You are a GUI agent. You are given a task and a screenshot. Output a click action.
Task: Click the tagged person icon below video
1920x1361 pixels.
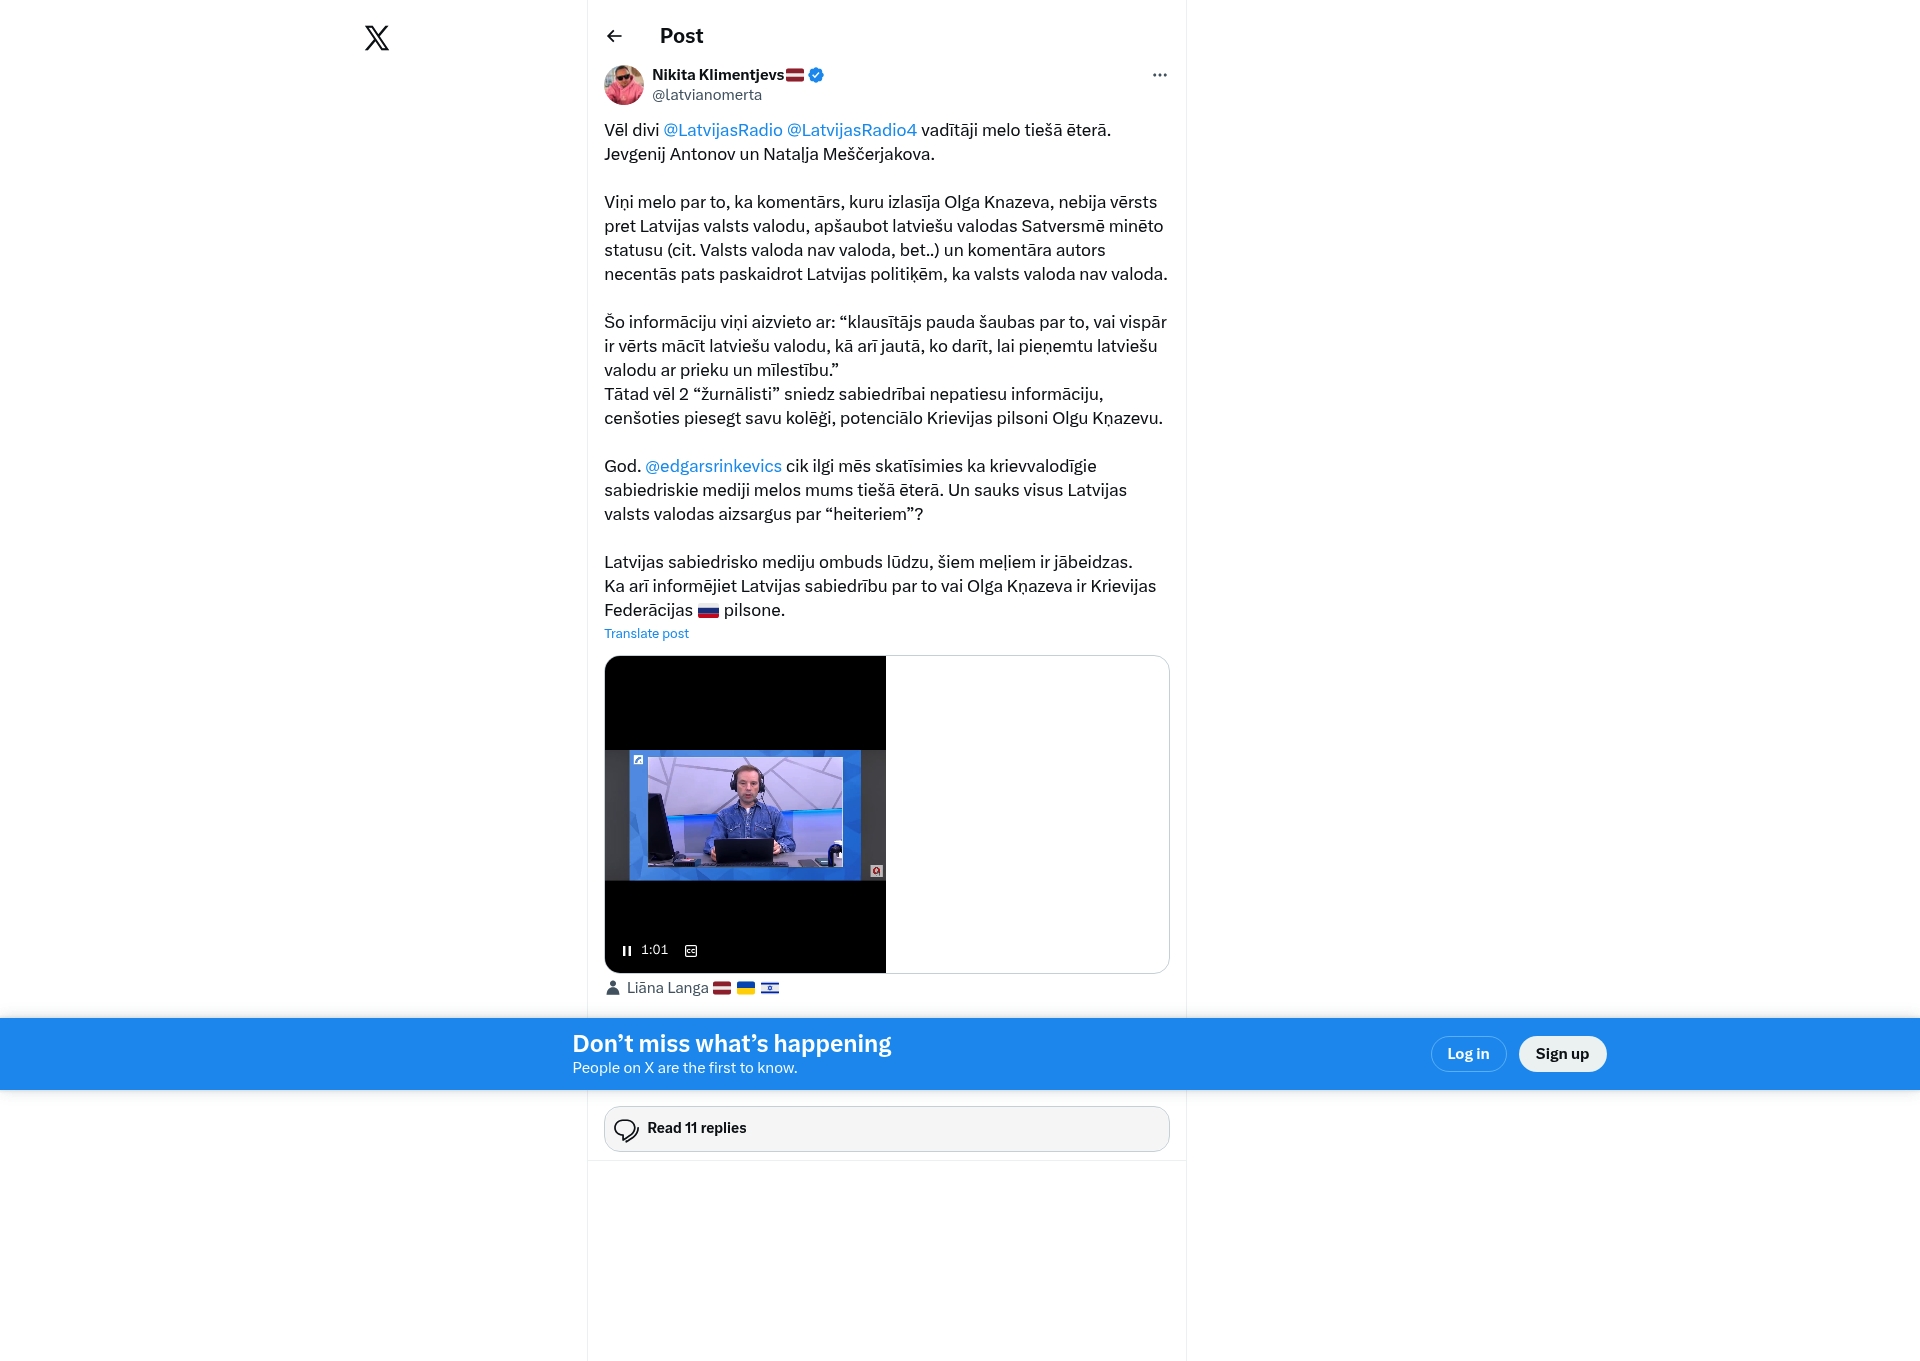pyautogui.click(x=613, y=988)
